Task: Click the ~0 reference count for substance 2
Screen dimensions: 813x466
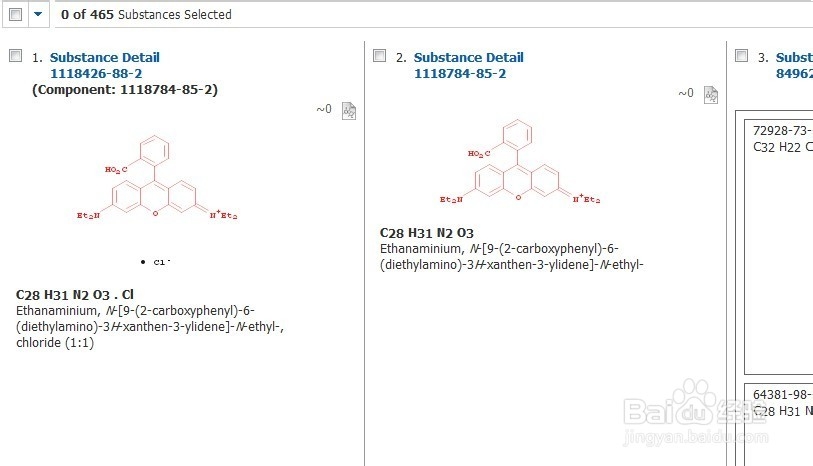Action: (685, 93)
